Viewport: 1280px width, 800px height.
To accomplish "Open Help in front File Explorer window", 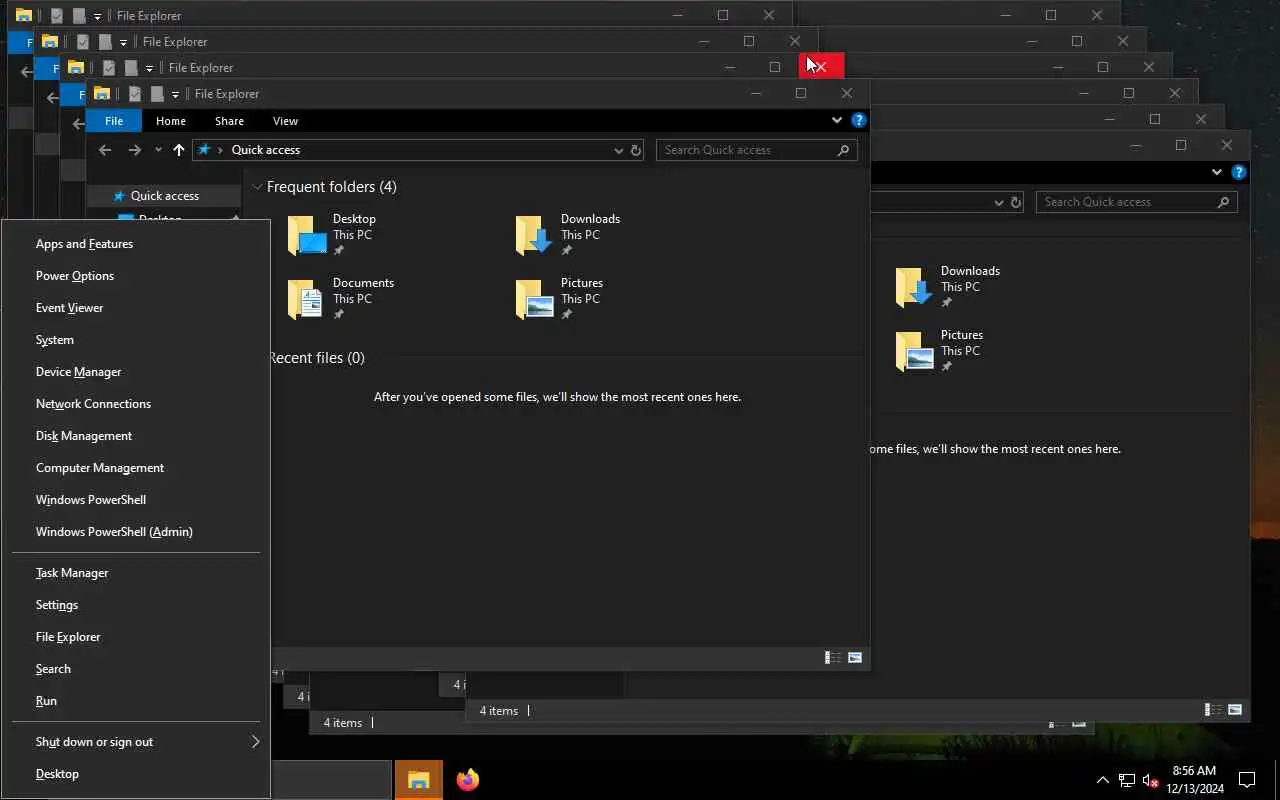I will pyautogui.click(x=858, y=120).
